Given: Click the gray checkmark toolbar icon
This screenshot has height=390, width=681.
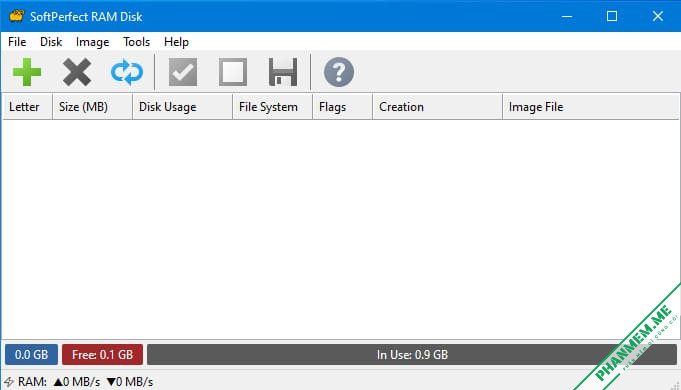Looking at the screenshot, I should tap(183, 72).
